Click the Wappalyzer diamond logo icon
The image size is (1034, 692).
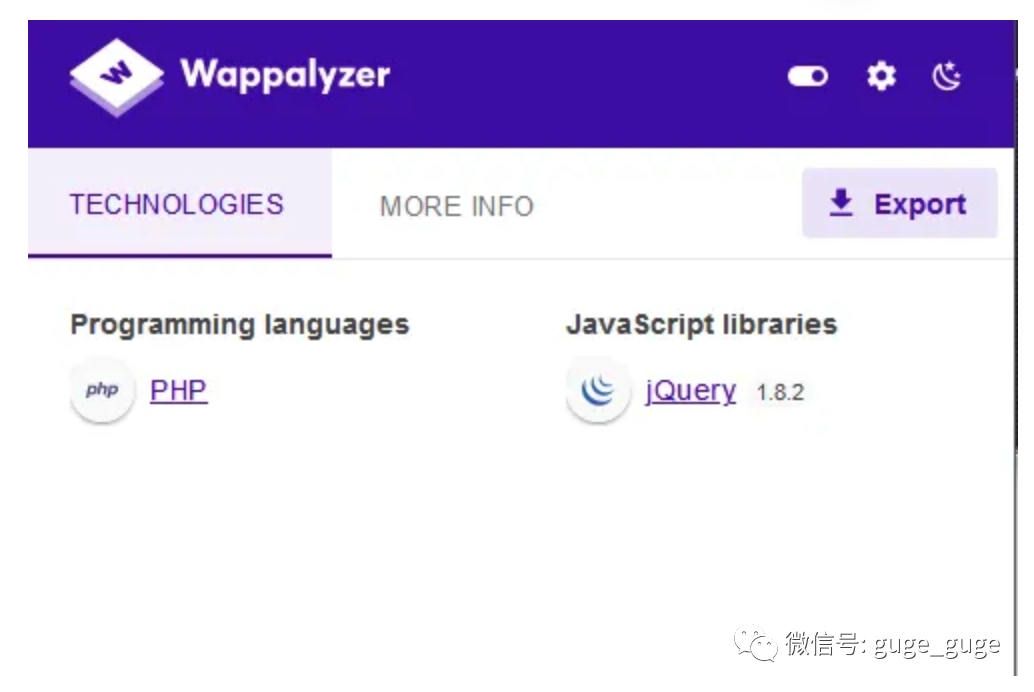click(117, 77)
